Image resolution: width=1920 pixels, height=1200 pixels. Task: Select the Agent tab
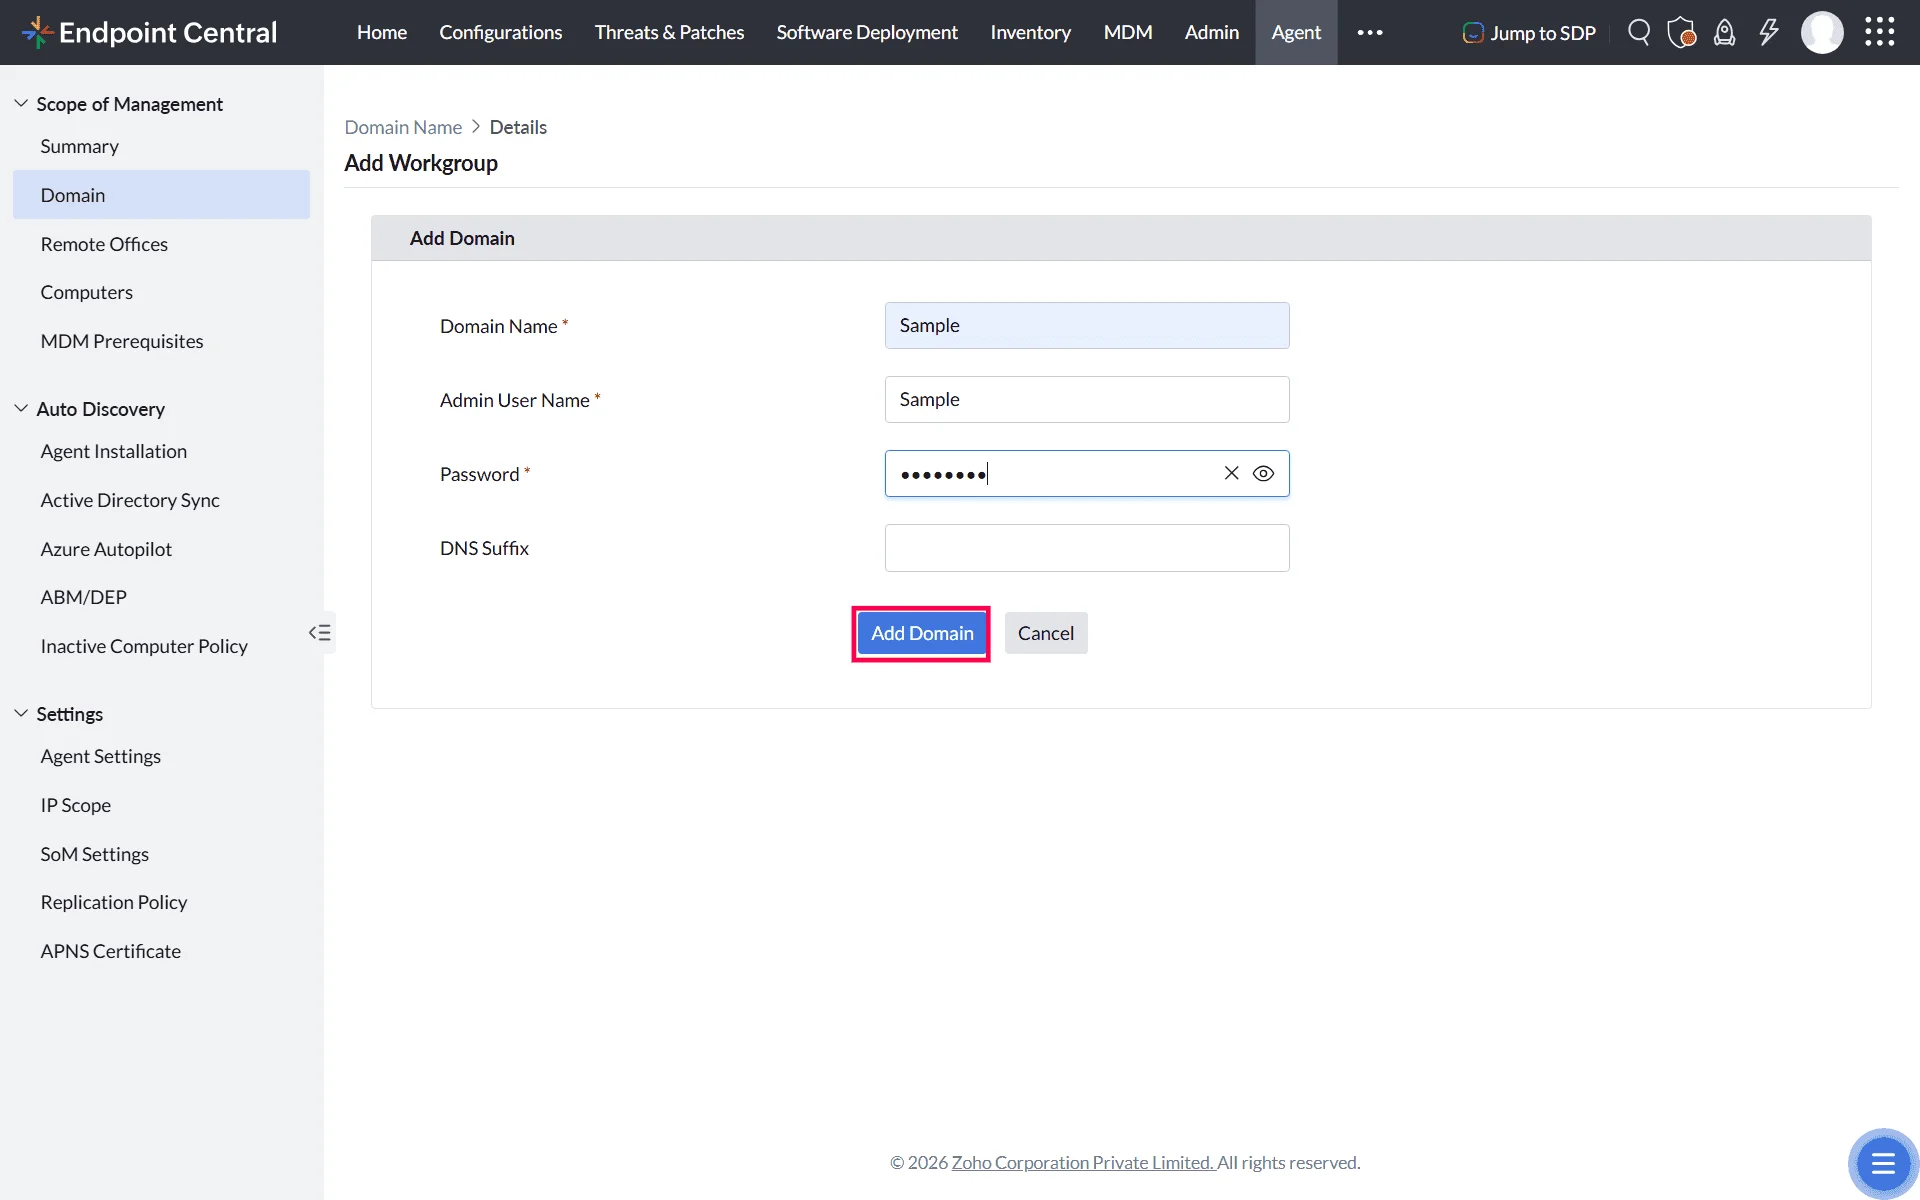pyautogui.click(x=1296, y=32)
